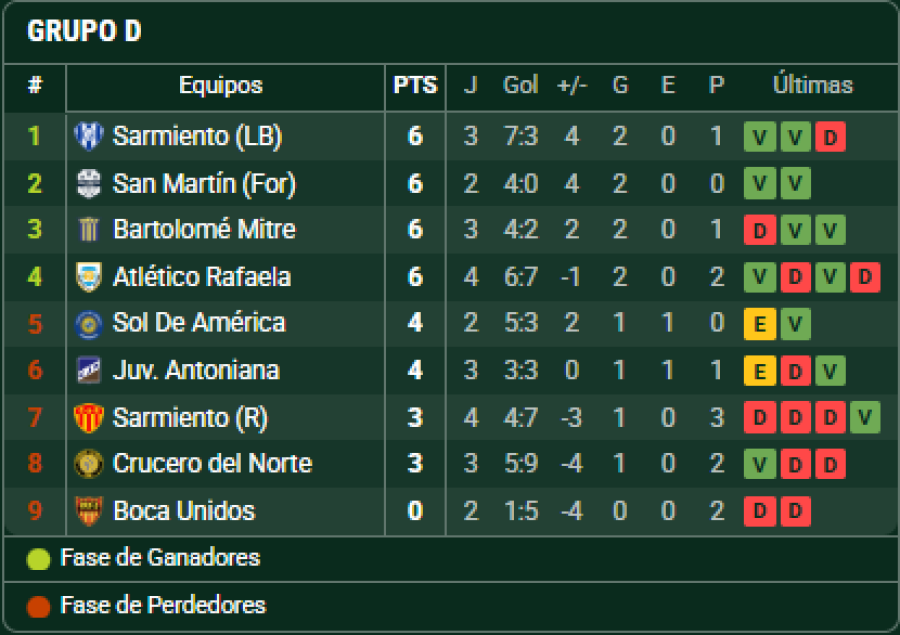Click the Crucero del Norte team crest
This screenshot has width=900, height=635.
click(x=88, y=464)
